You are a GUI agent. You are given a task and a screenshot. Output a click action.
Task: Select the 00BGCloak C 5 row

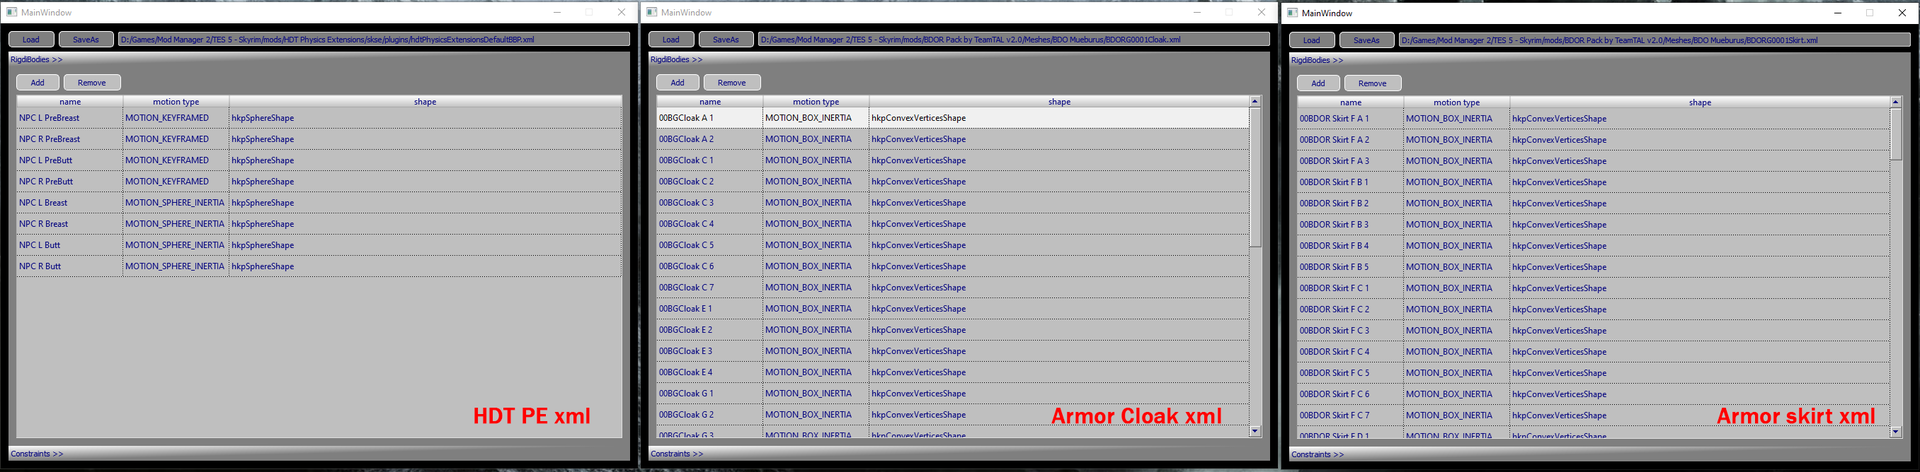953,245
